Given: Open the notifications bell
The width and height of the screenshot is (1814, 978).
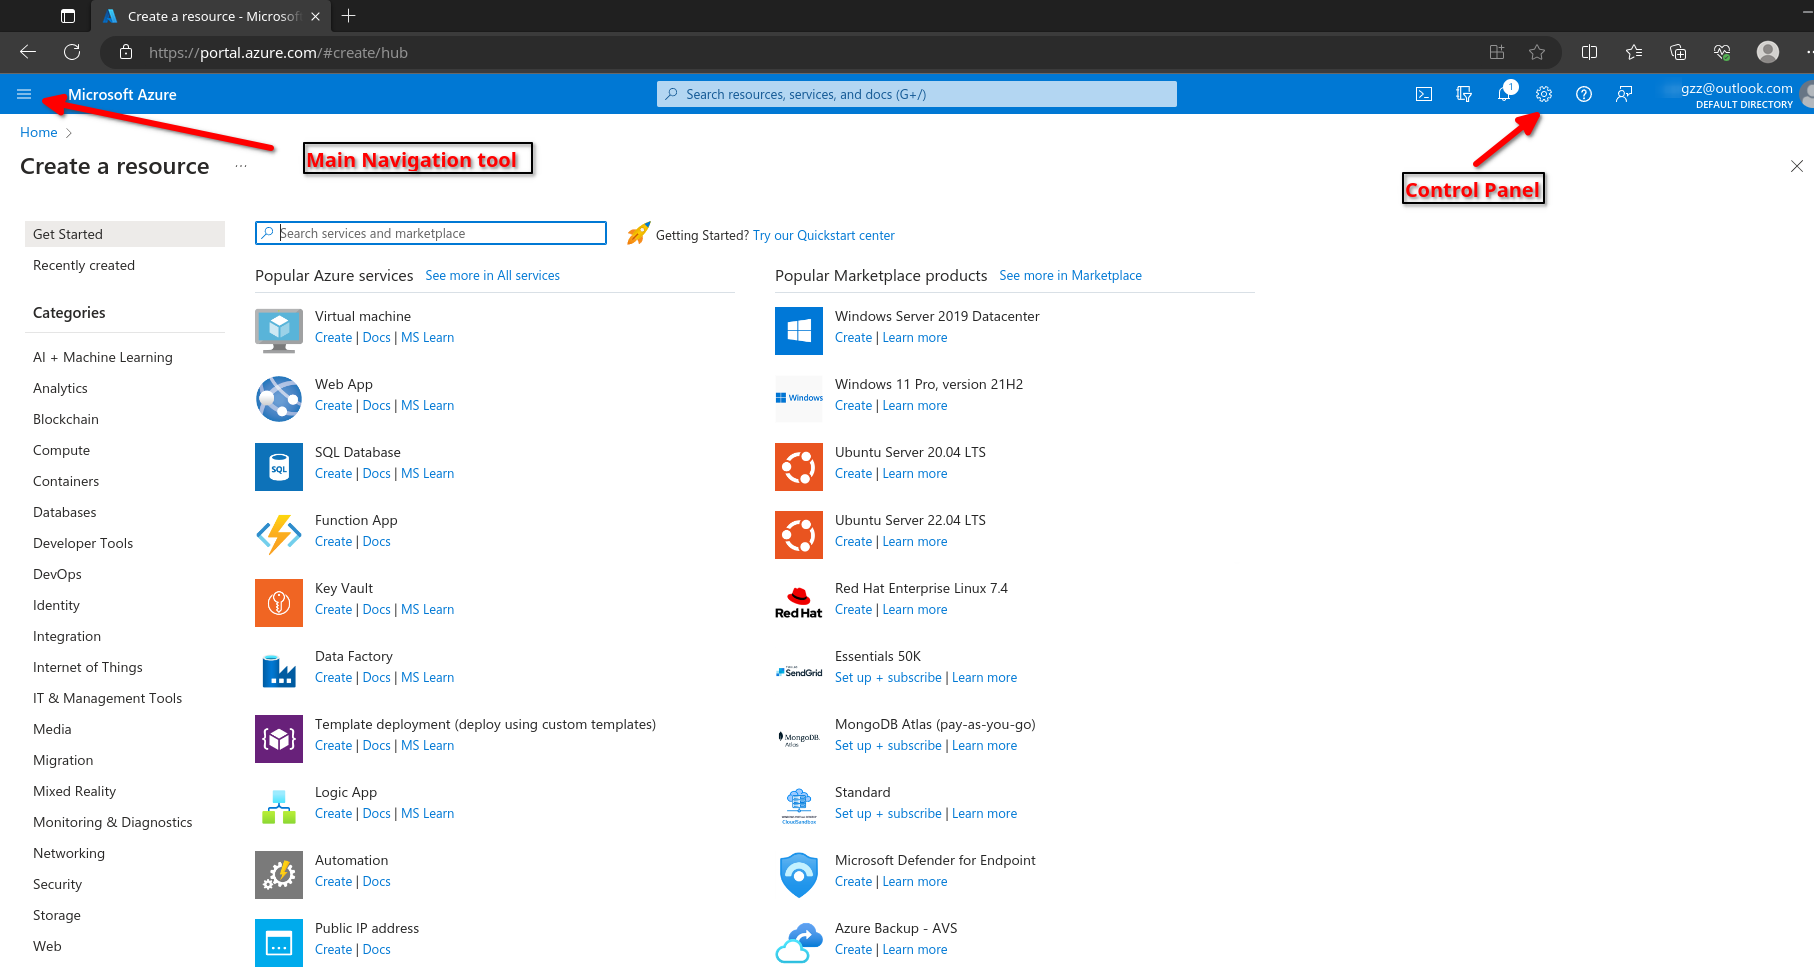Looking at the screenshot, I should (1504, 94).
